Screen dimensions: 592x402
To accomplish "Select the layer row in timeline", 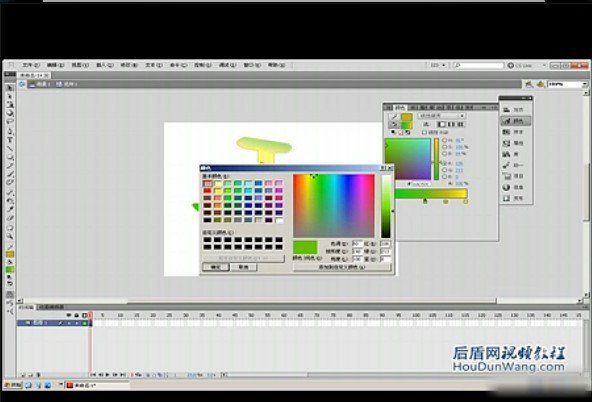I will point(53,323).
